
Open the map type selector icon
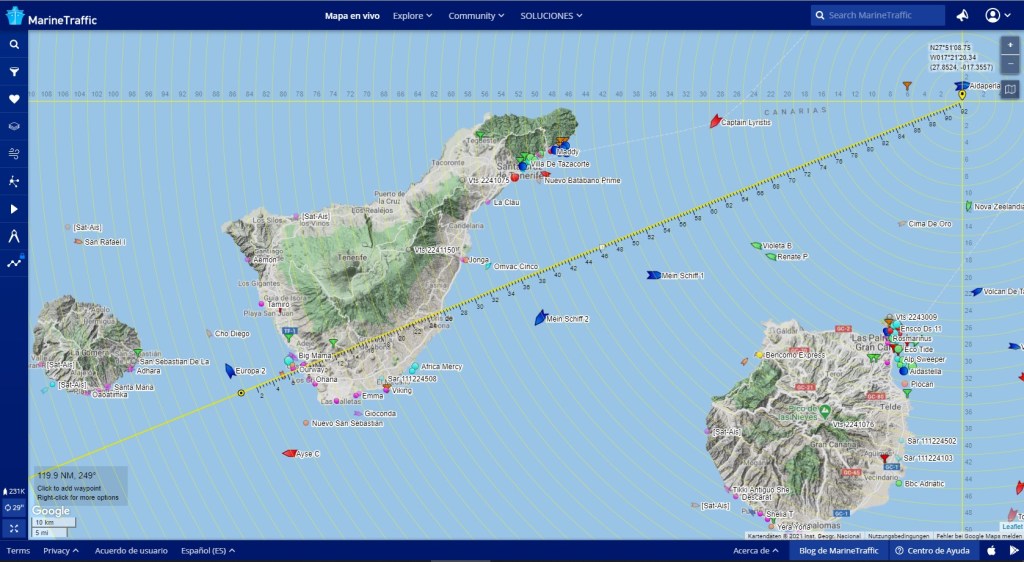tap(1010, 90)
